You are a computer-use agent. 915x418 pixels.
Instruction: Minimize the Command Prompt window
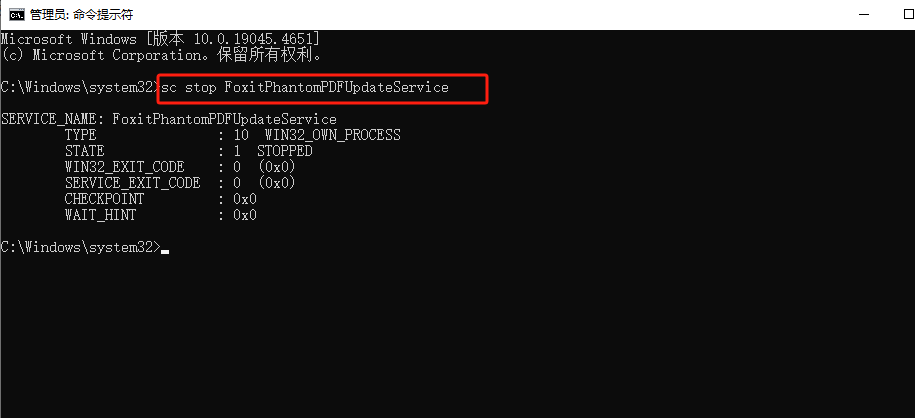865,15
